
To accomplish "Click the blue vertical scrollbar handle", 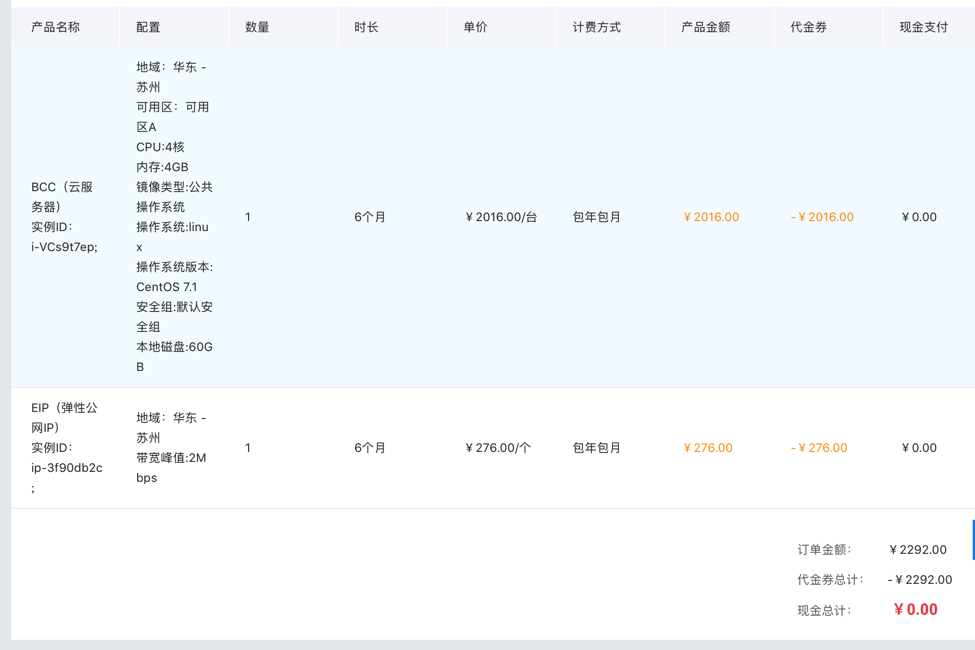I will (973, 540).
